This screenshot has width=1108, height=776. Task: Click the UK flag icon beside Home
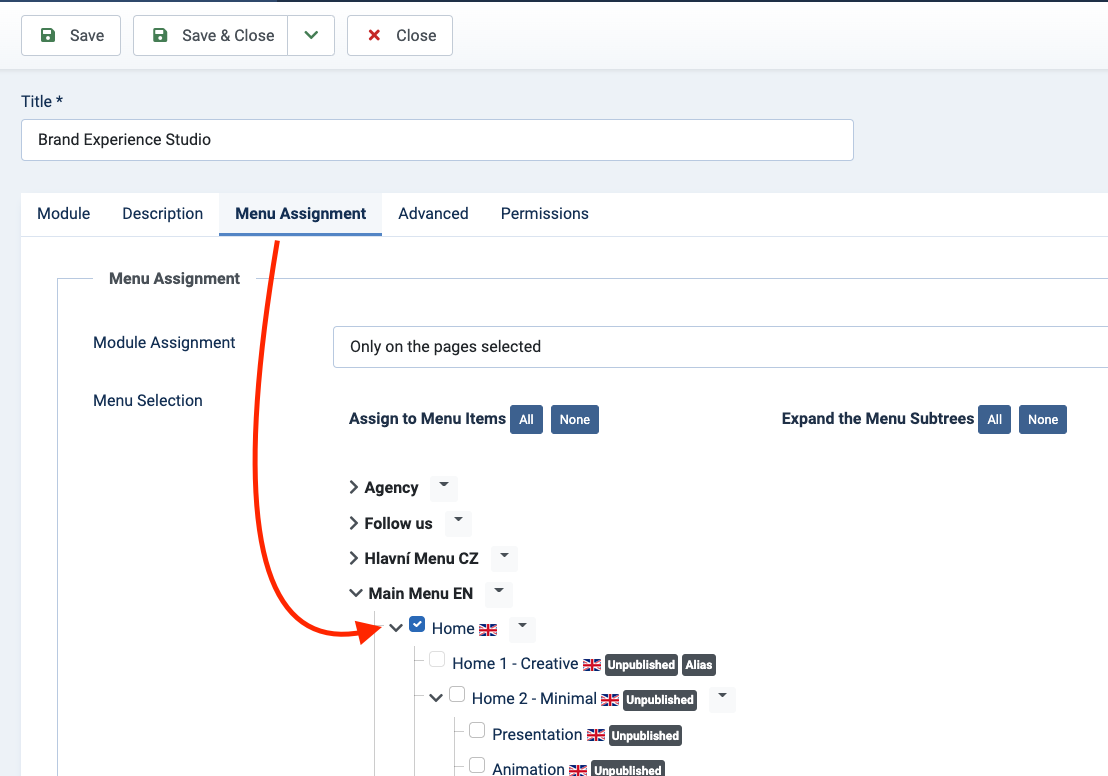pyautogui.click(x=488, y=630)
